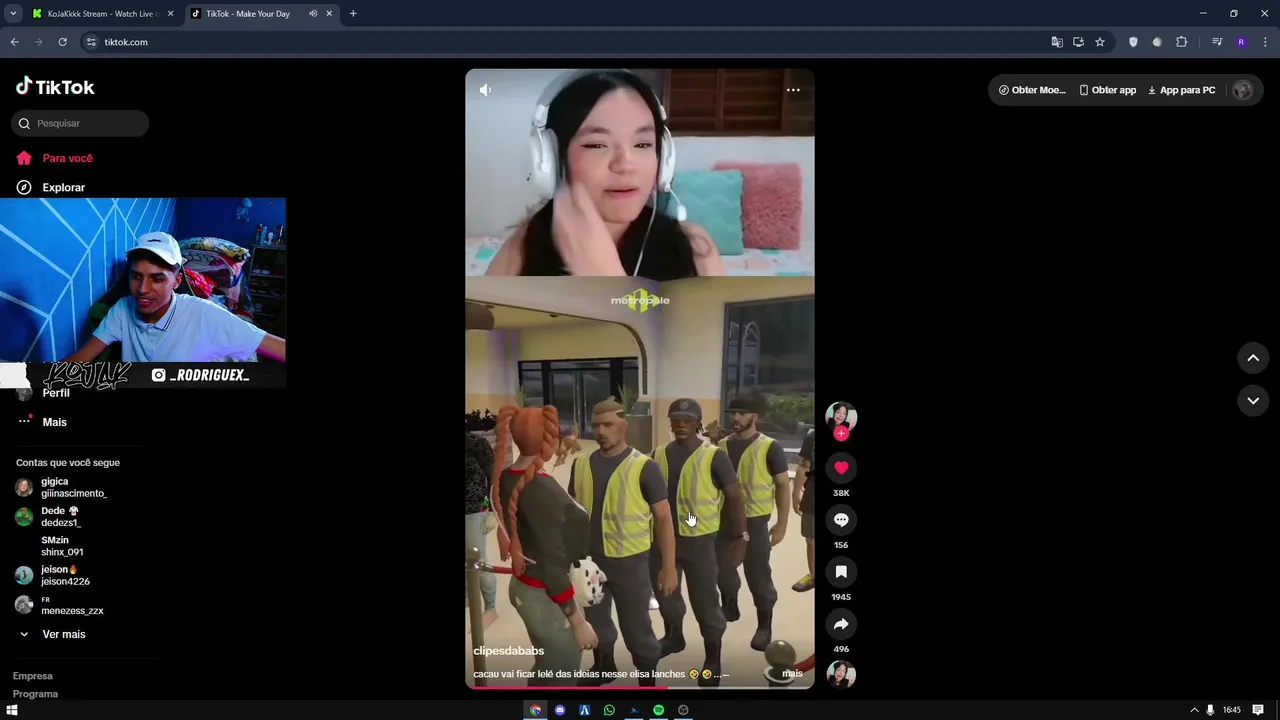Image resolution: width=1280 pixels, height=720 pixels.
Task: Open tab search dropdown arrow
Action: [13, 14]
